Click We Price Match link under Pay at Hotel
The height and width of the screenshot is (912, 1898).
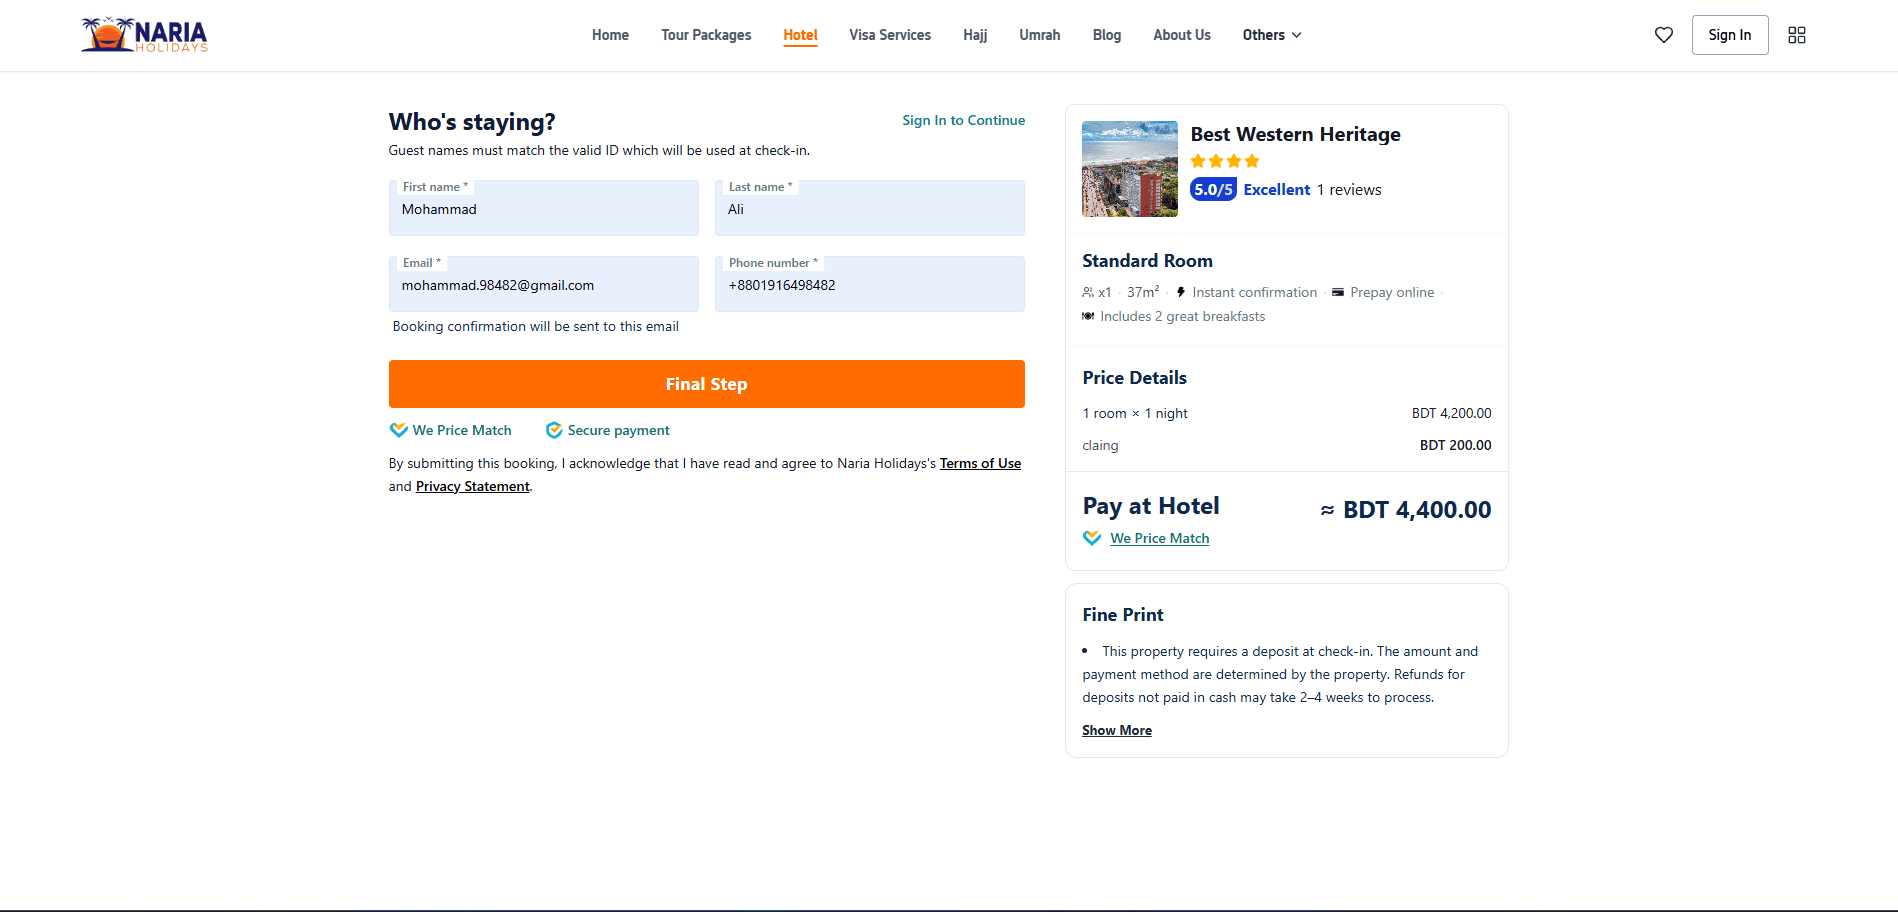pos(1160,538)
